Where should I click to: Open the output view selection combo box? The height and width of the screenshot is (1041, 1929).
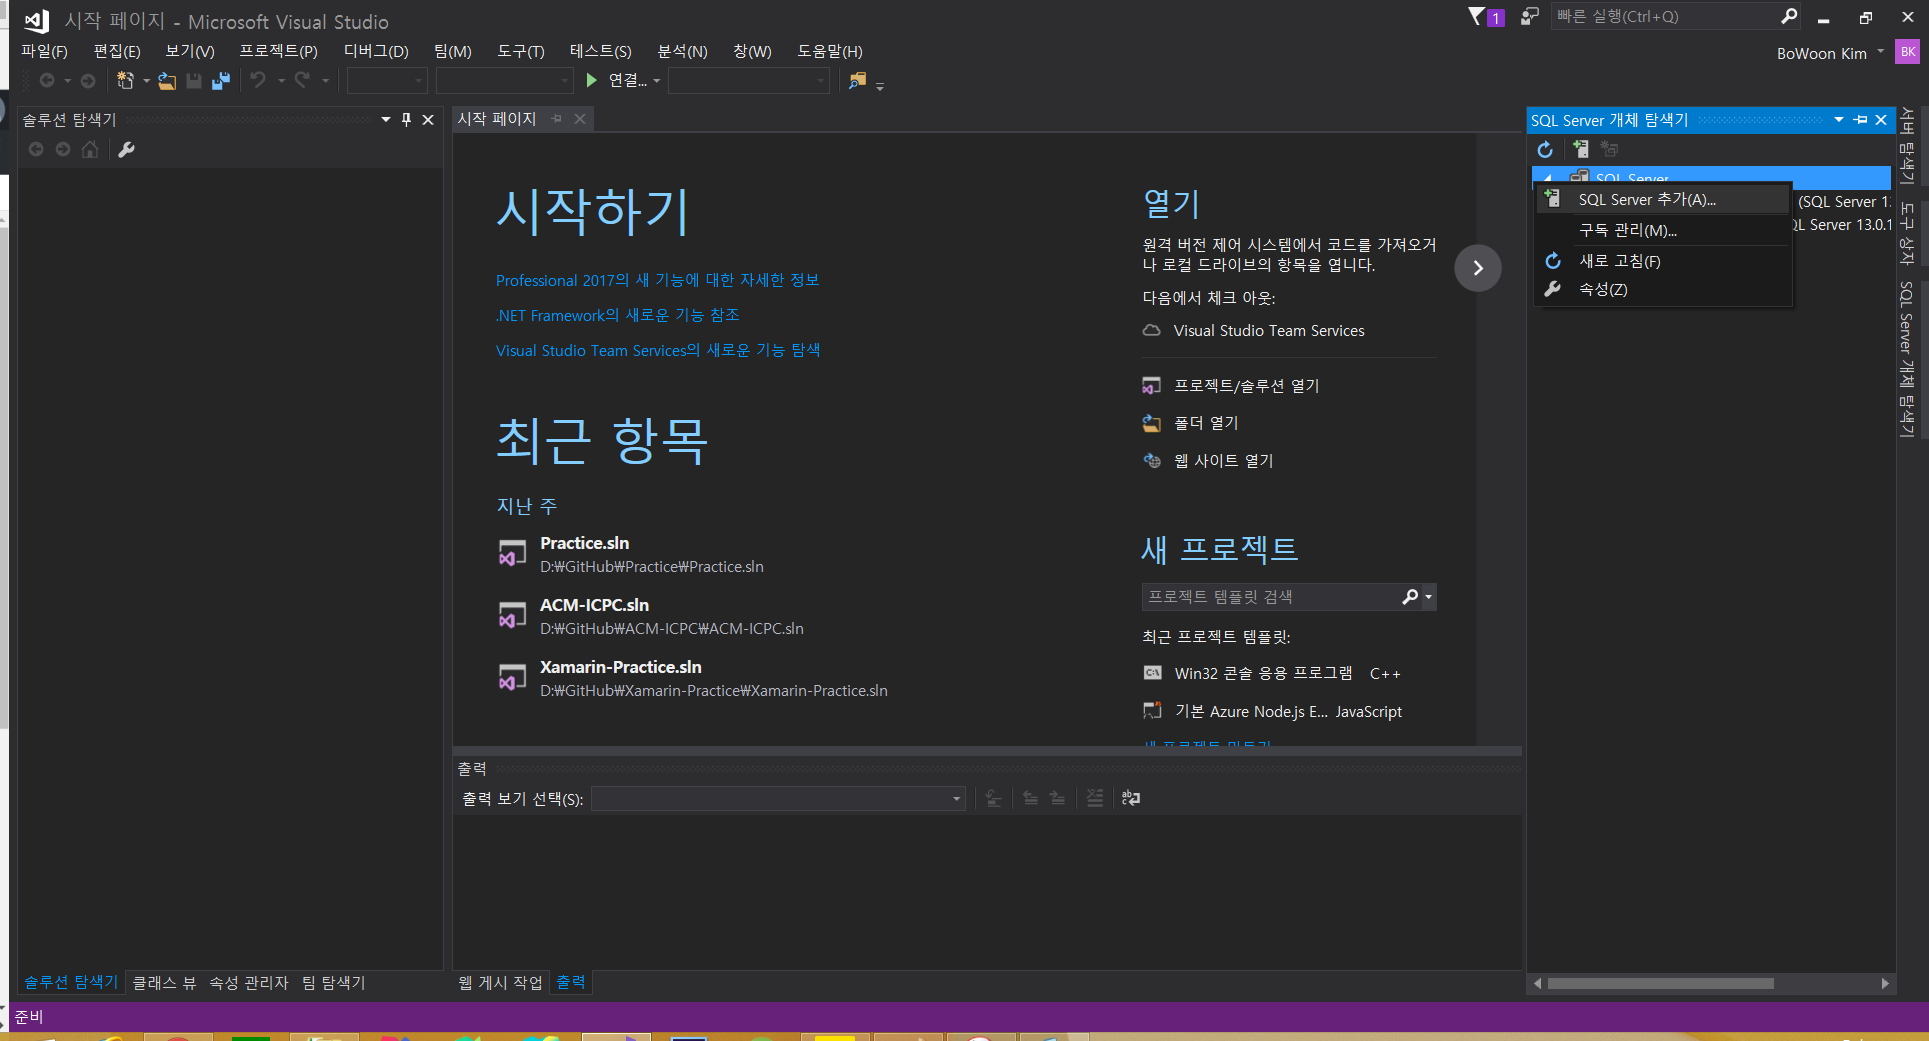click(x=778, y=798)
